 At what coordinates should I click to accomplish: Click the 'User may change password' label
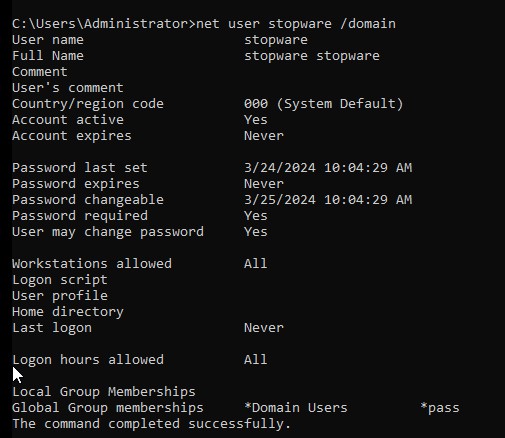(x=108, y=232)
